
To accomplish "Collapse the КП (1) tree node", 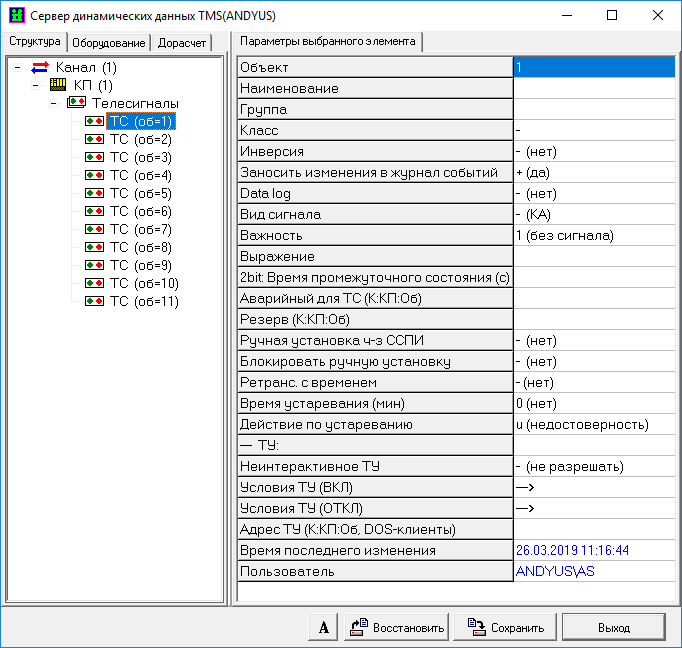I will pyautogui.click(x=36, y=86).
